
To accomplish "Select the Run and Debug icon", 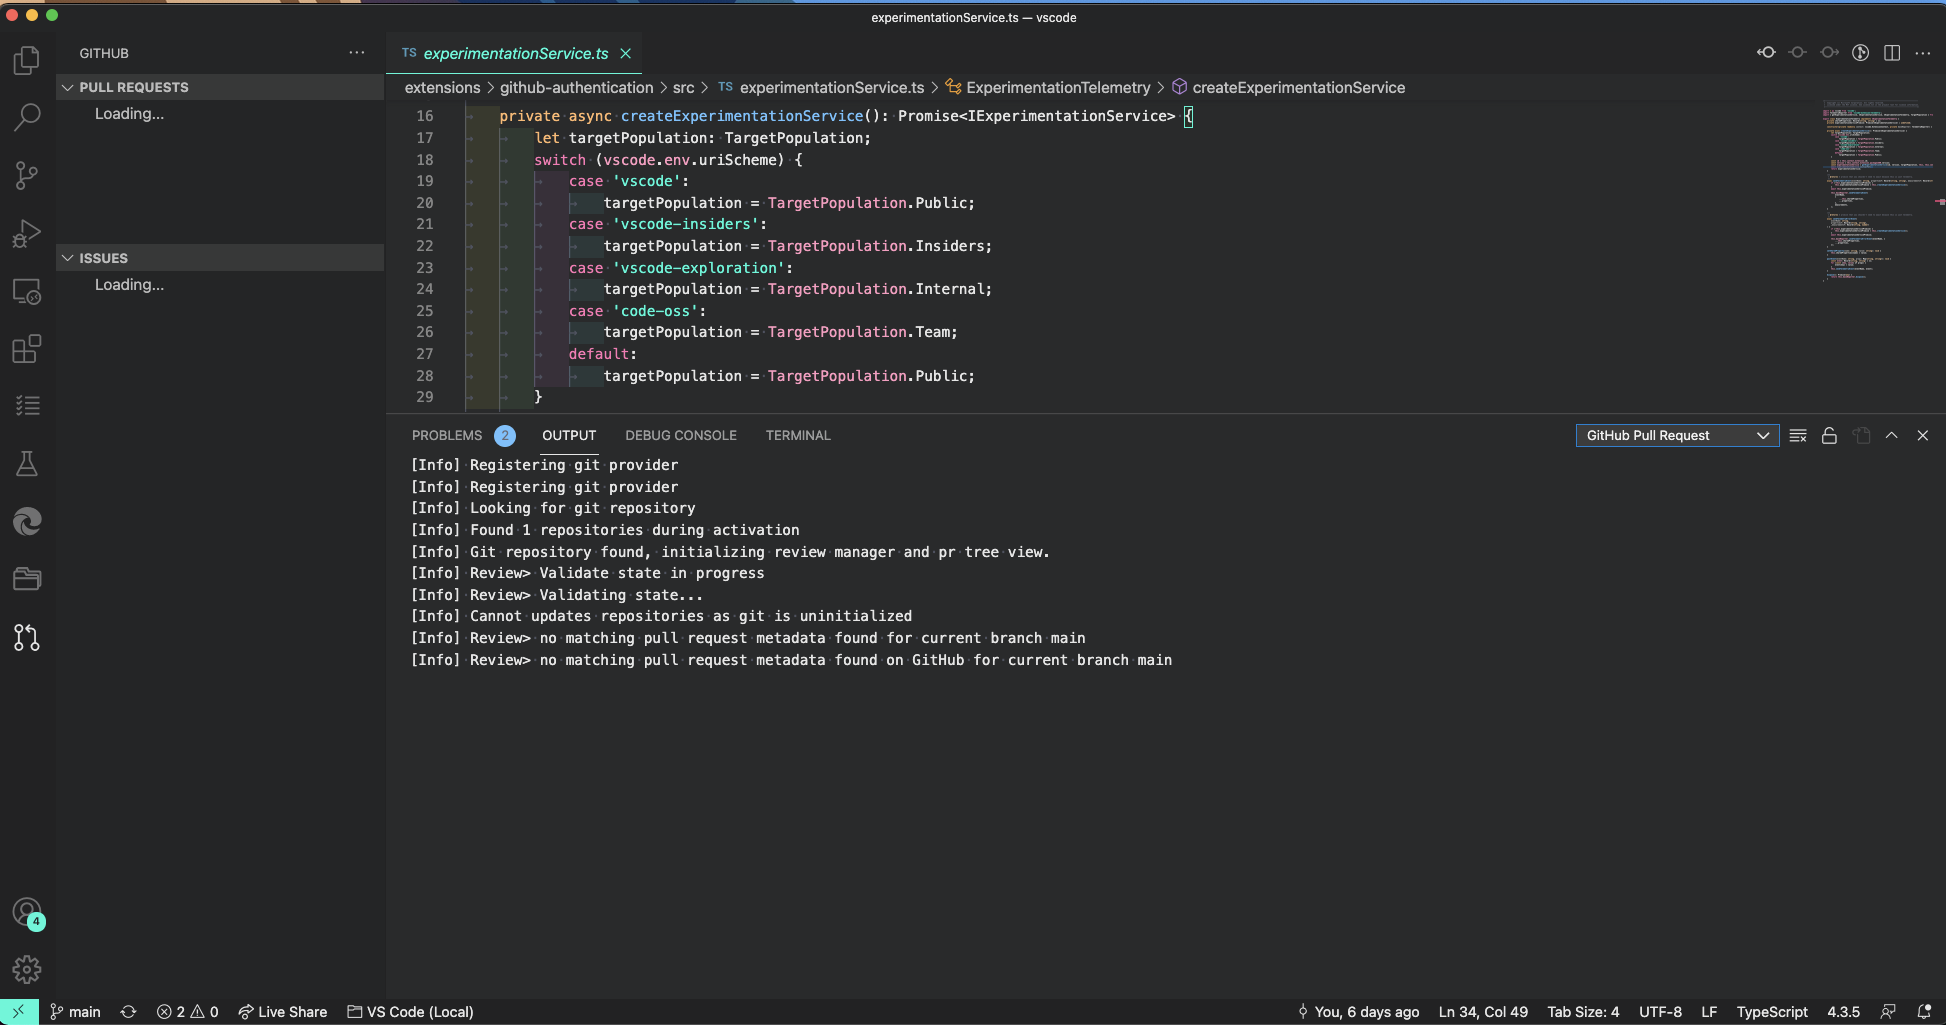I will click(26, 233).
